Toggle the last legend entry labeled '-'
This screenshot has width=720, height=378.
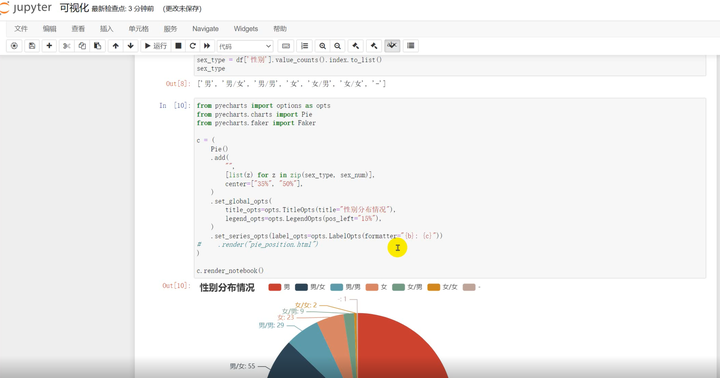[x=472, y=287]
